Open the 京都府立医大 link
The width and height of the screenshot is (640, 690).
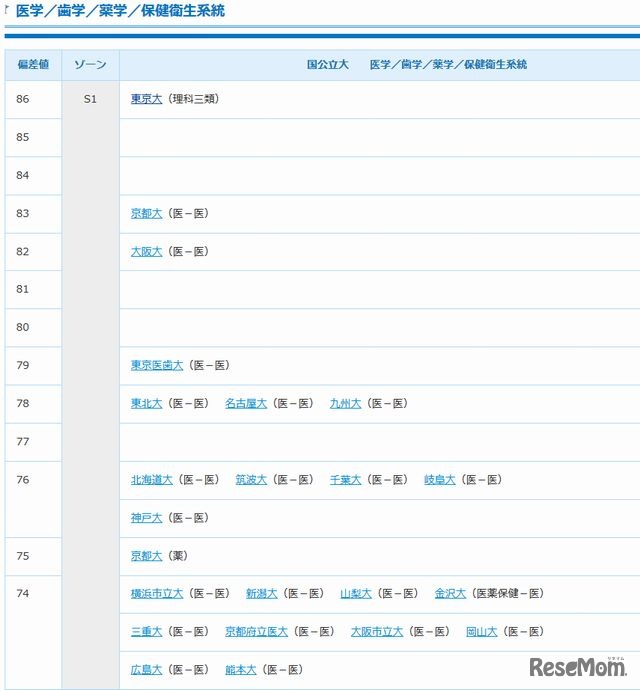click(256, 631)
